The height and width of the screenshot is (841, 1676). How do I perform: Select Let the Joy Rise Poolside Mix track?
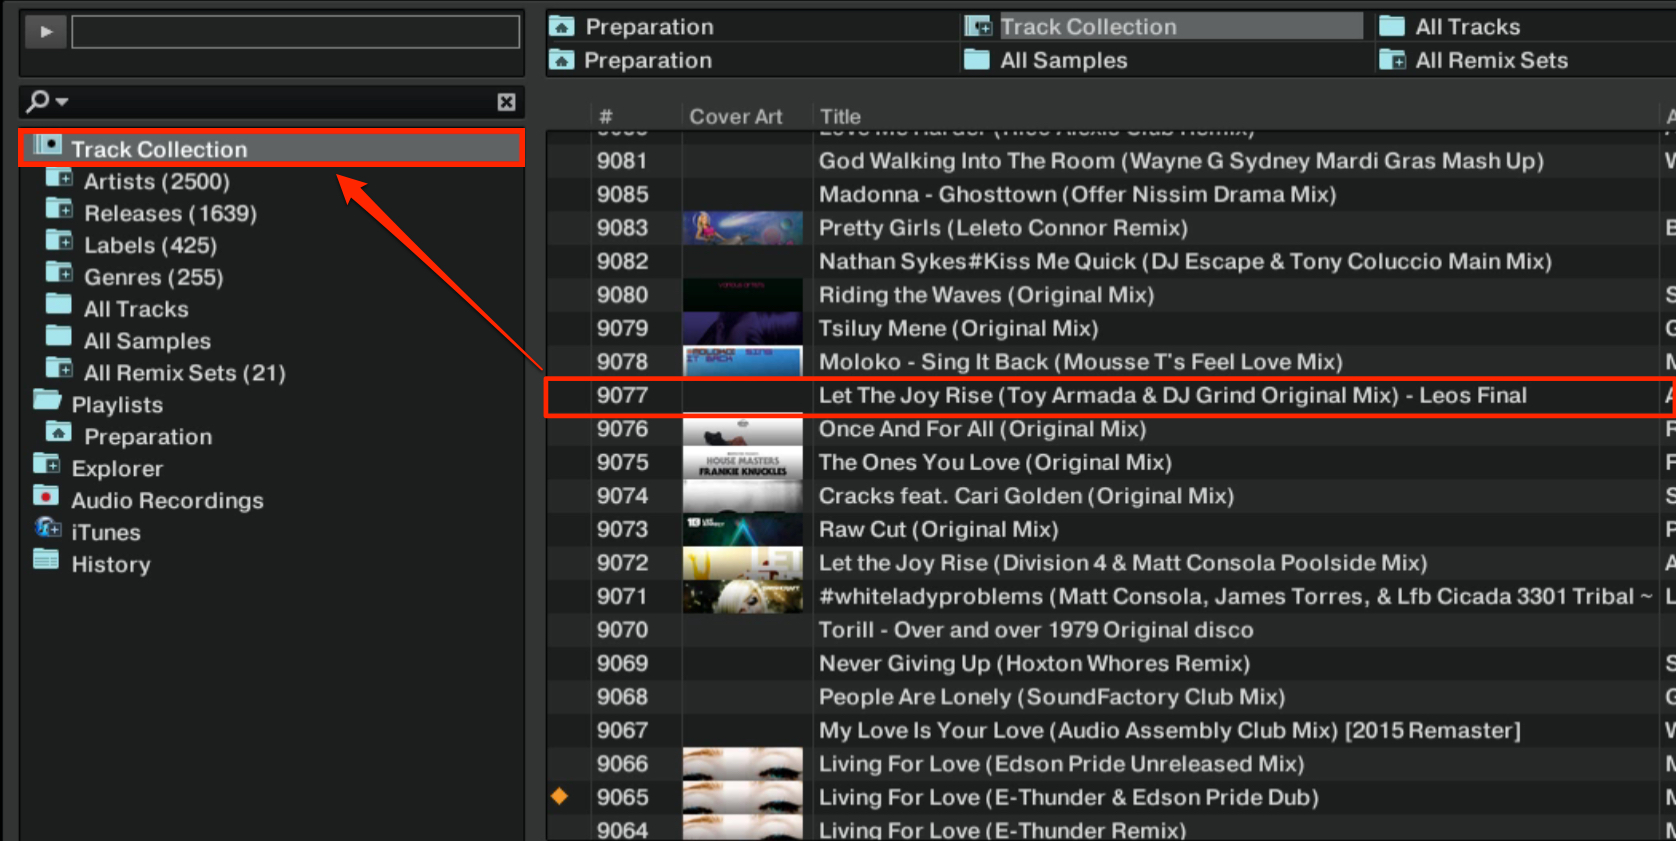1123,563
